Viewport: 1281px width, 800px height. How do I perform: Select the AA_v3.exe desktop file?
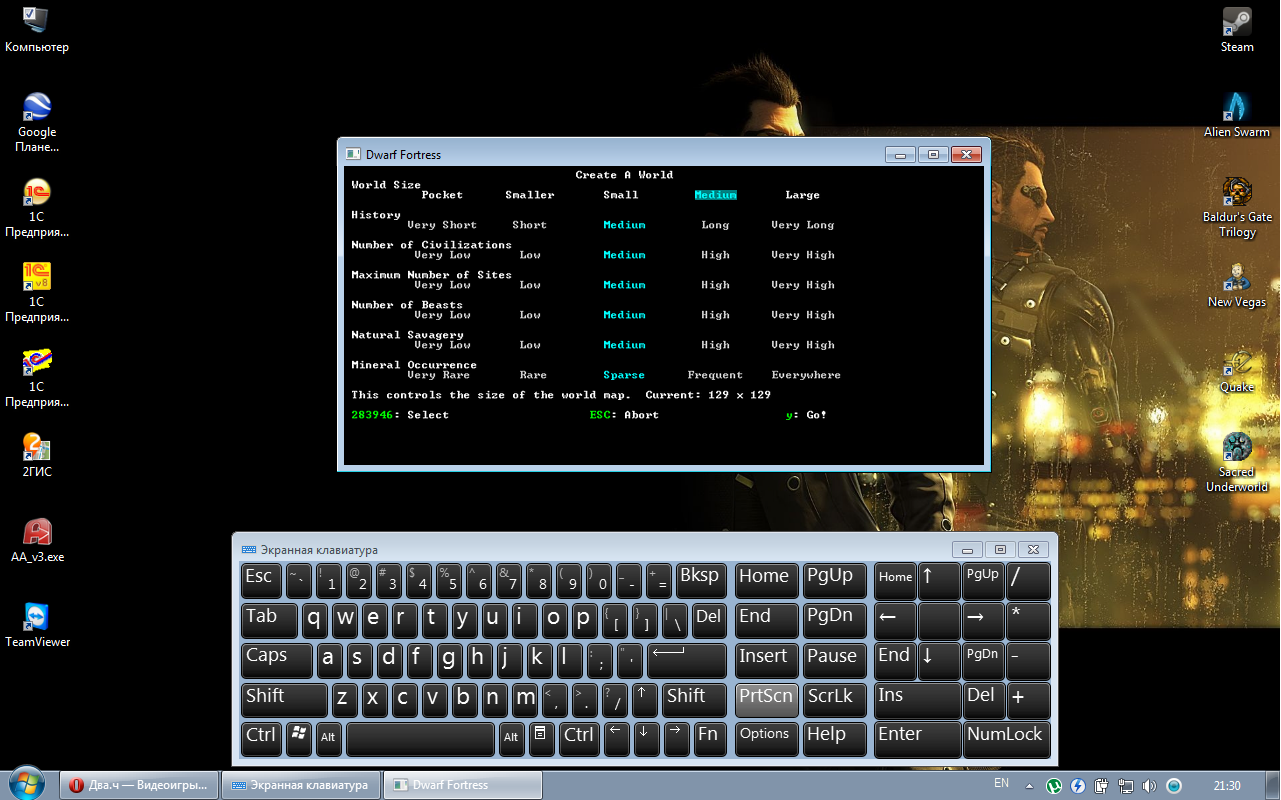pos(37,540)
